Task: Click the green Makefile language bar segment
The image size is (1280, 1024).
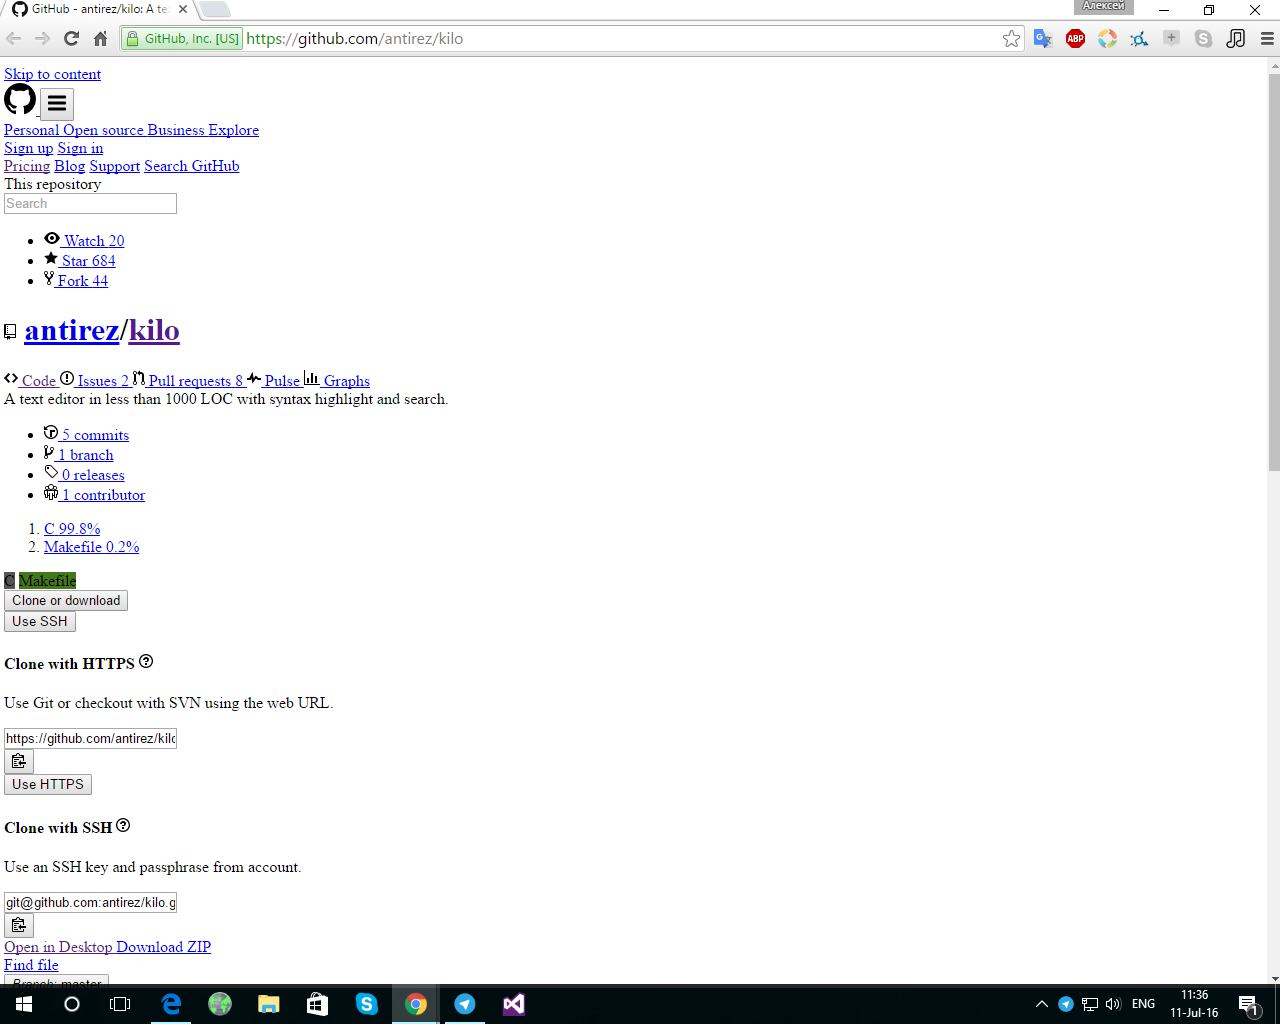Action: coord(47,581)
